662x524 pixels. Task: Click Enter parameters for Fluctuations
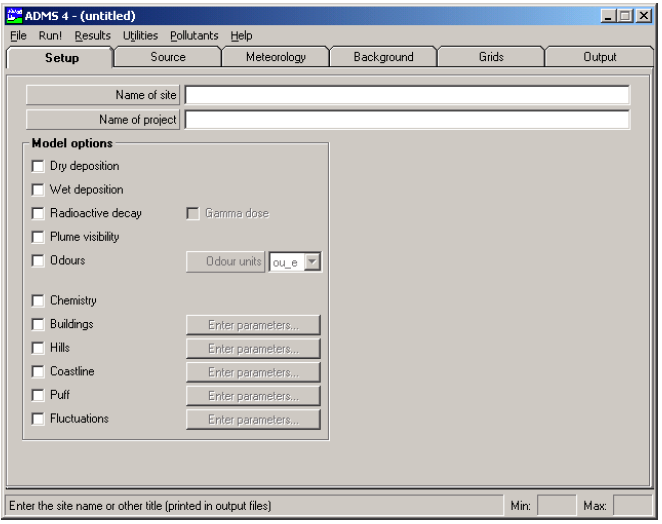click(x=253, y=419)
